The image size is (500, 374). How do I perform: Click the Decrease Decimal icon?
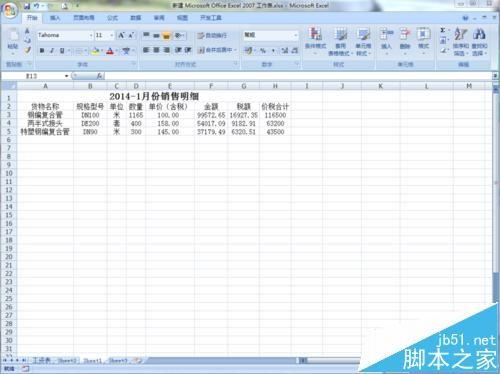[x=295, y=51]
